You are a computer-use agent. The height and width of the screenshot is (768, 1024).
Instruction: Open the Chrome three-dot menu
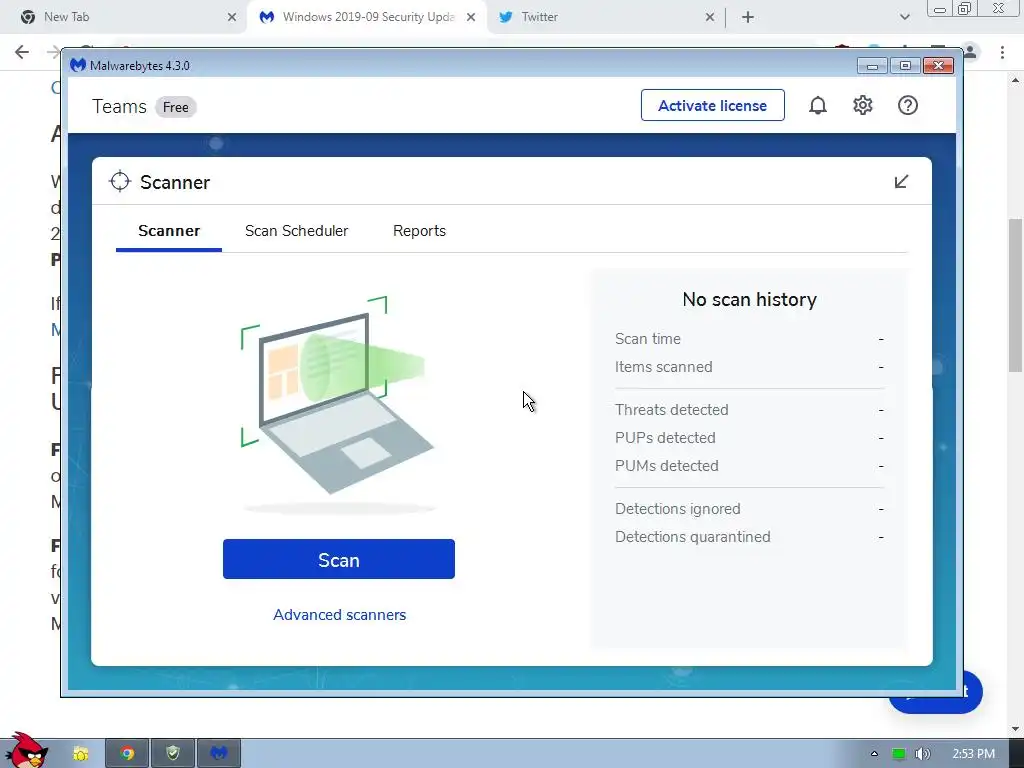point(1002,52)
